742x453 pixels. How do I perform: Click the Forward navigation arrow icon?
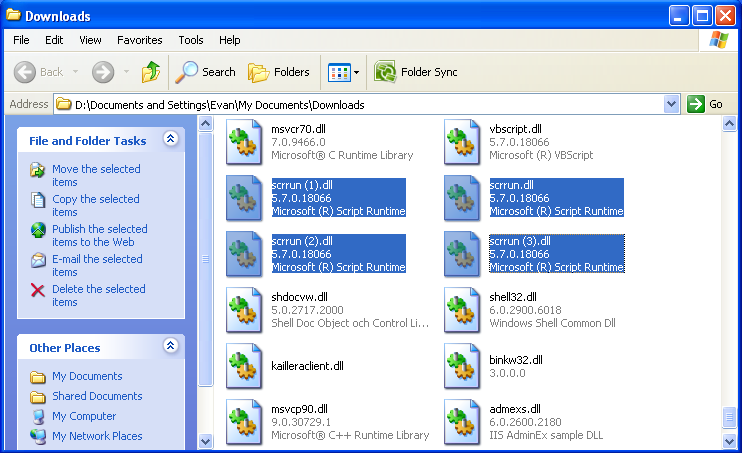click(x=103, y=72)
